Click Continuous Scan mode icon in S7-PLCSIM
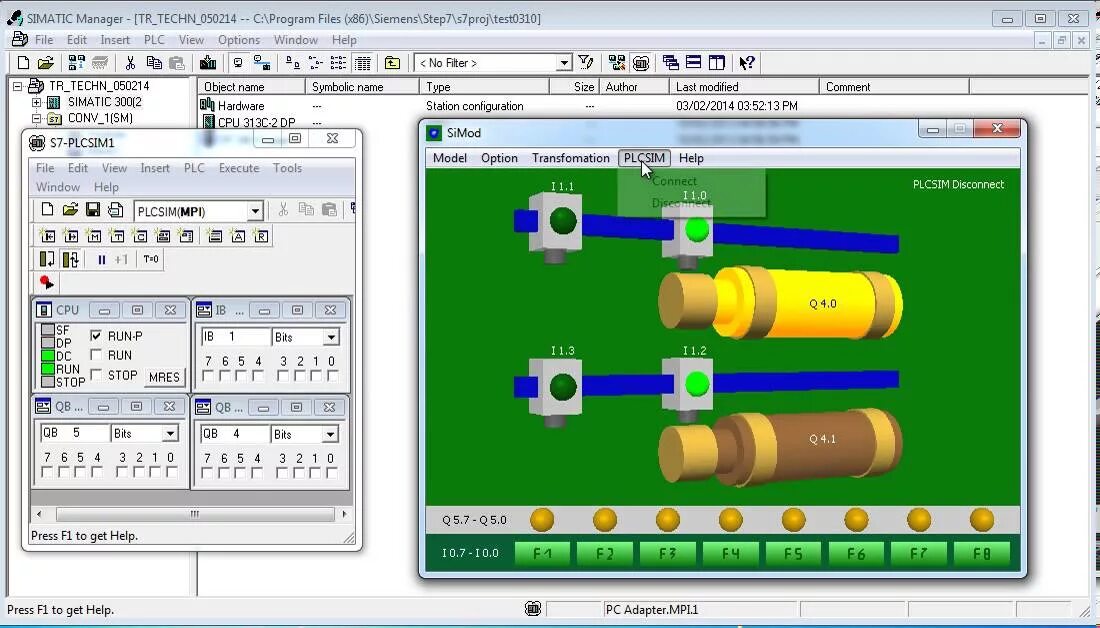Viewport: 1100px width, 628px height. 71,260
